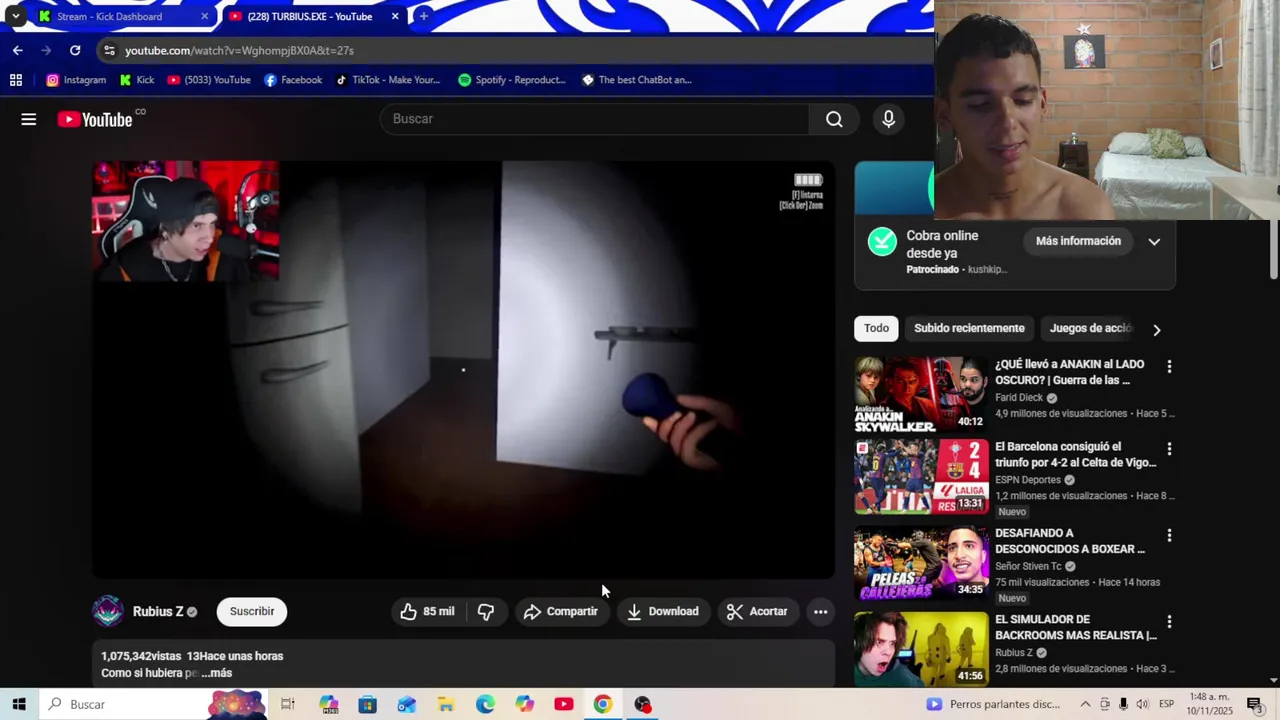Expand the description with ...más
The height and width of the screenshot is (720, 1280).
(x=216, y=673)
